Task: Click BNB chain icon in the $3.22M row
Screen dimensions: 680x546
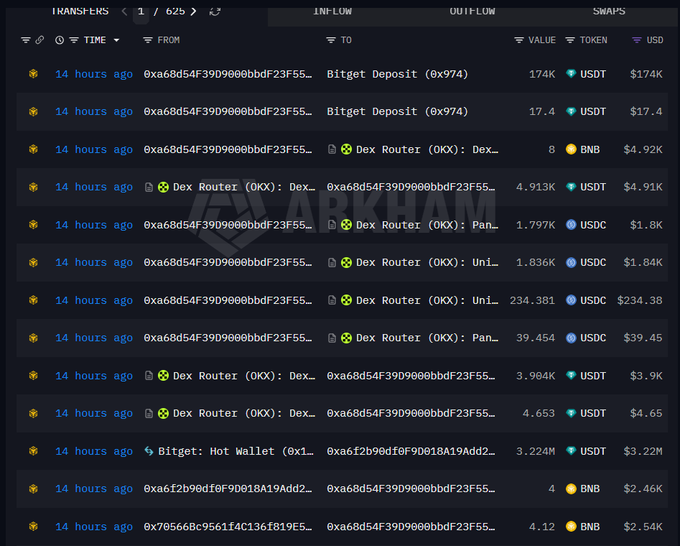Action: click(x=33, y=451)
